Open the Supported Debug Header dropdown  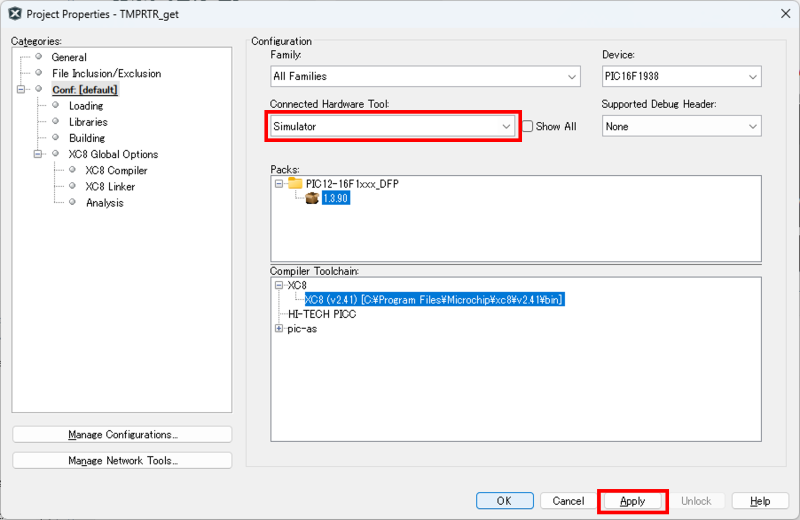681,127
